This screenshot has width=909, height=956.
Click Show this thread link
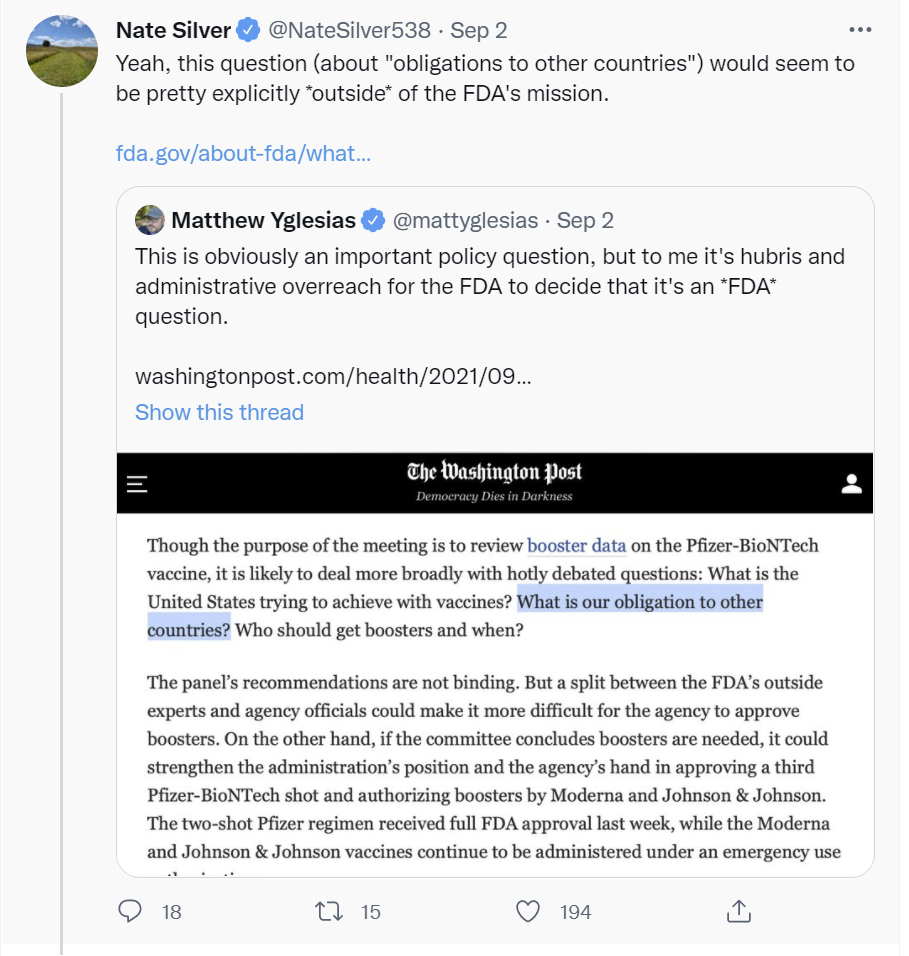tap(219, 412)
